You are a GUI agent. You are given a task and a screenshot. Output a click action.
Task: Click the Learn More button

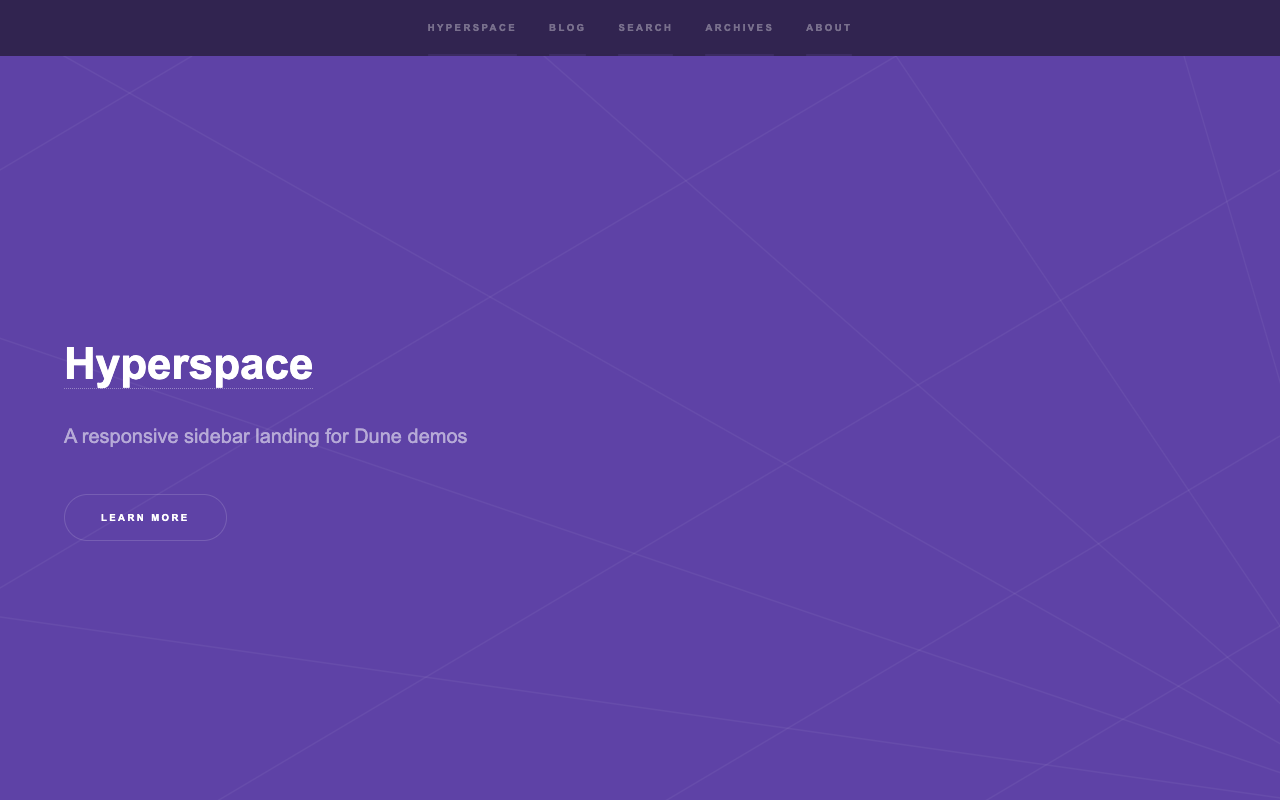click(145, 517)
